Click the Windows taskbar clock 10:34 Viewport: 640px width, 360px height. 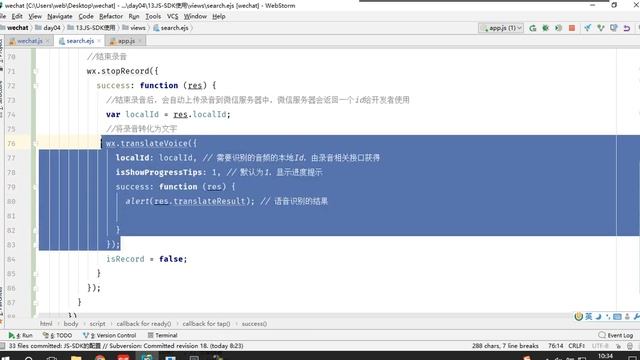pos(605,357)
